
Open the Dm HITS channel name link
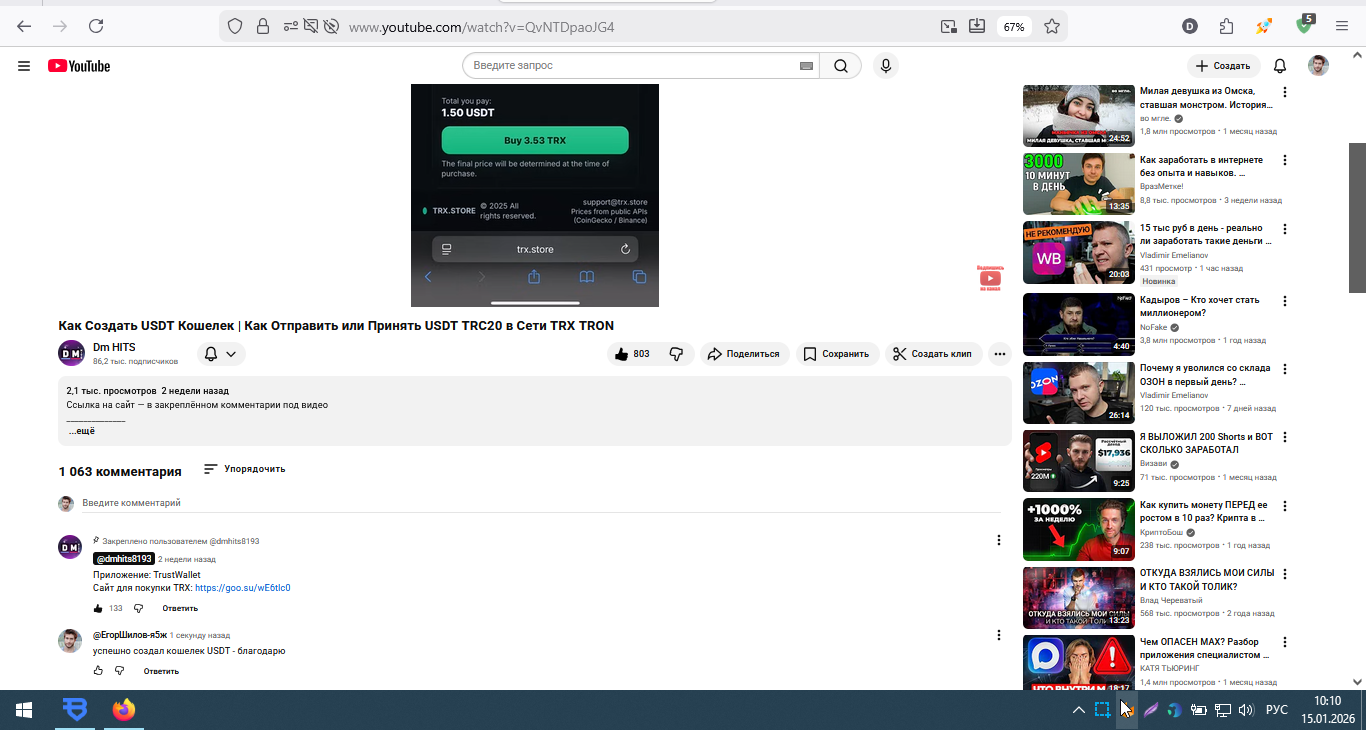click(x=114, y=347)
